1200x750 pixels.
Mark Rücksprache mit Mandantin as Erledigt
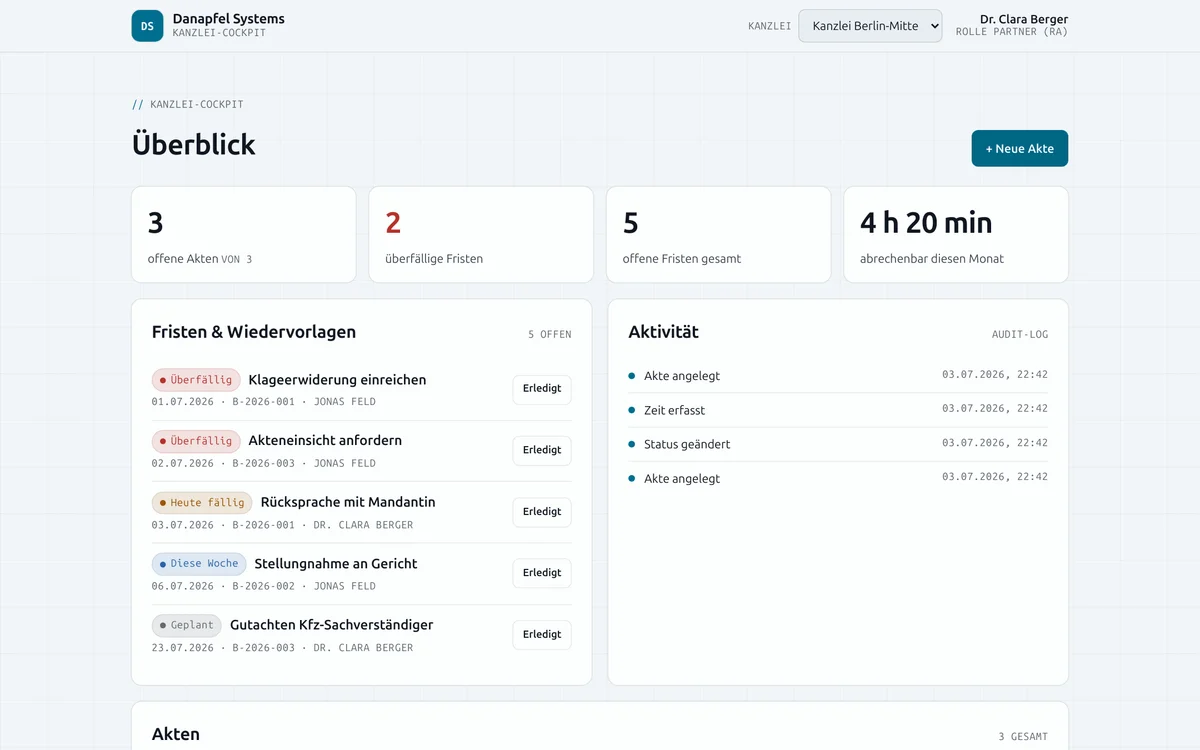coord(542,512)
